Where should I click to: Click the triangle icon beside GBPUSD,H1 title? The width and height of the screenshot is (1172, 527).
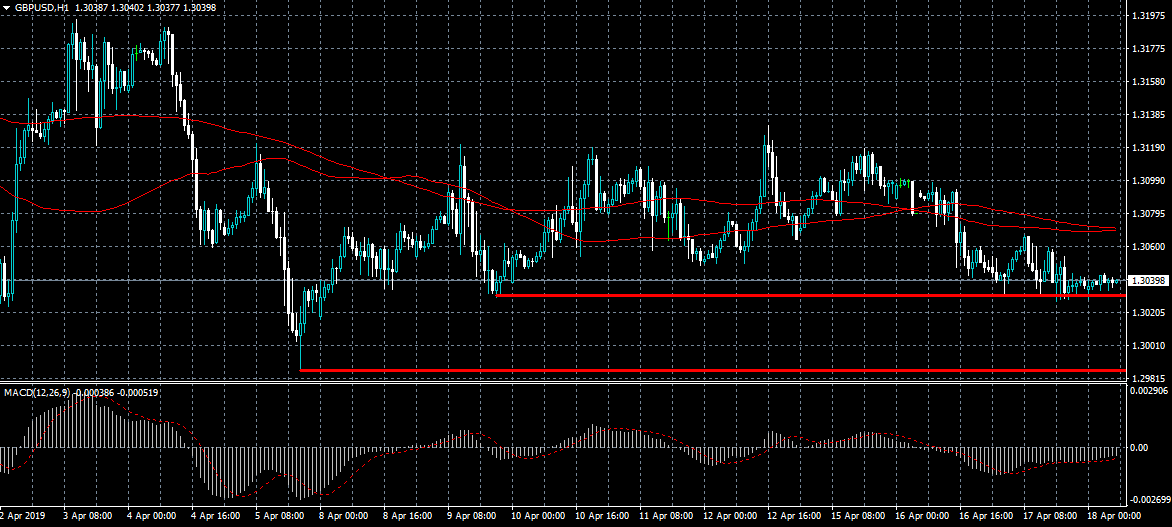coord(7,7)
